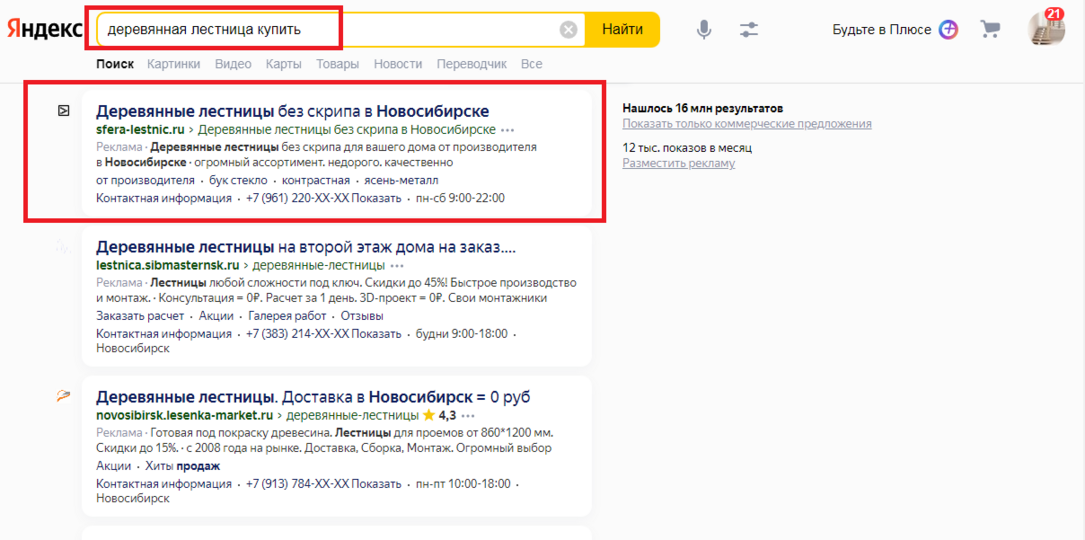1085x540 pixels.
Task: Activate voice search microphone icon
Action: [704, 30]
